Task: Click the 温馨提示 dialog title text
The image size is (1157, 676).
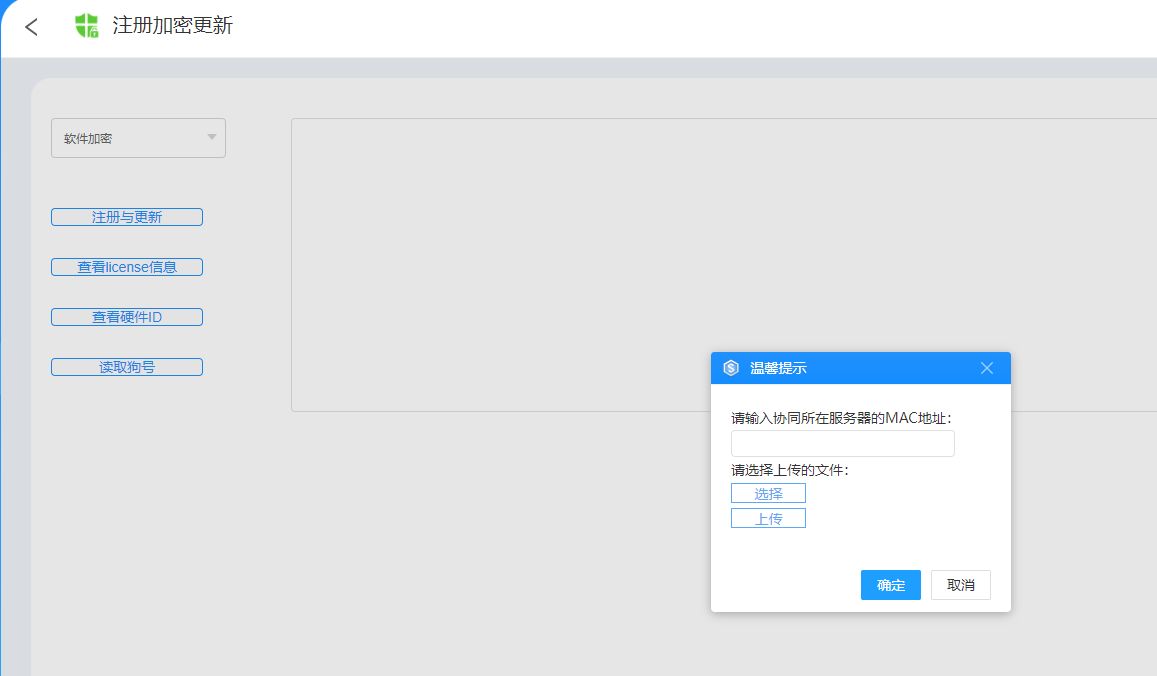Action: pyautogui.click(x=778, y=368)
